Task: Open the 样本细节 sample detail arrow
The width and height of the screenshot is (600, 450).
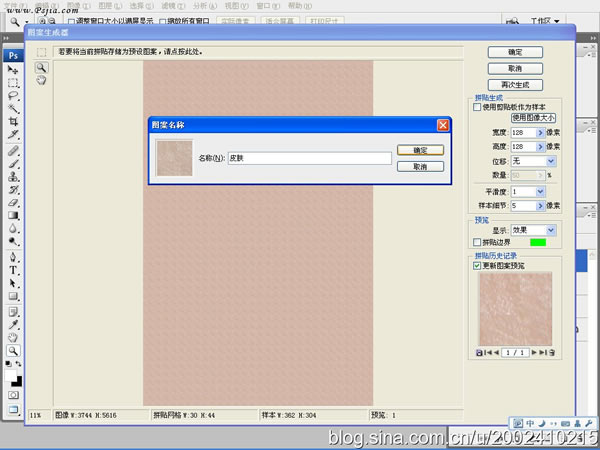Action: pos(540,206)
